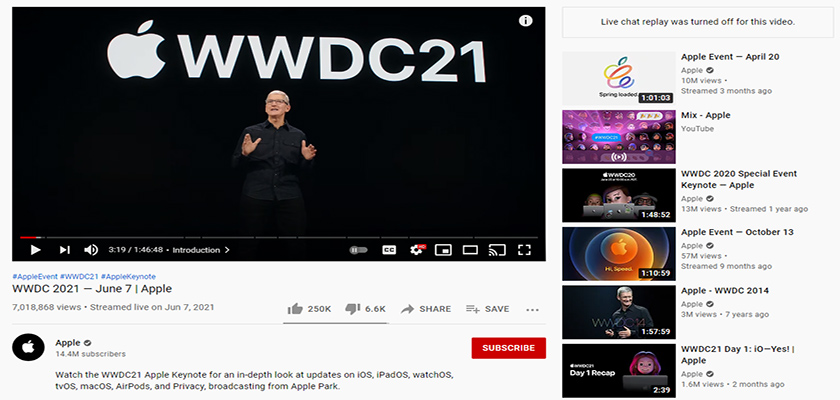Skip to the next video
The height and width of the screenshot is (400, 840).
click(64, 250)
